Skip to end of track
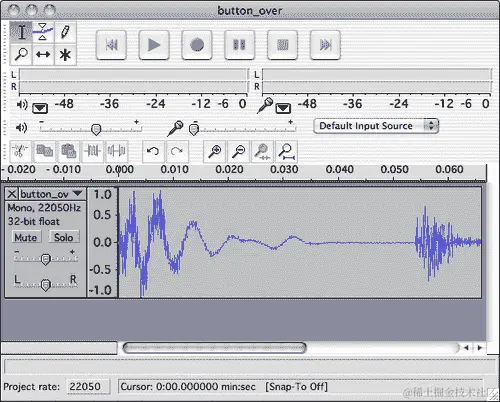 click(325, 45)
